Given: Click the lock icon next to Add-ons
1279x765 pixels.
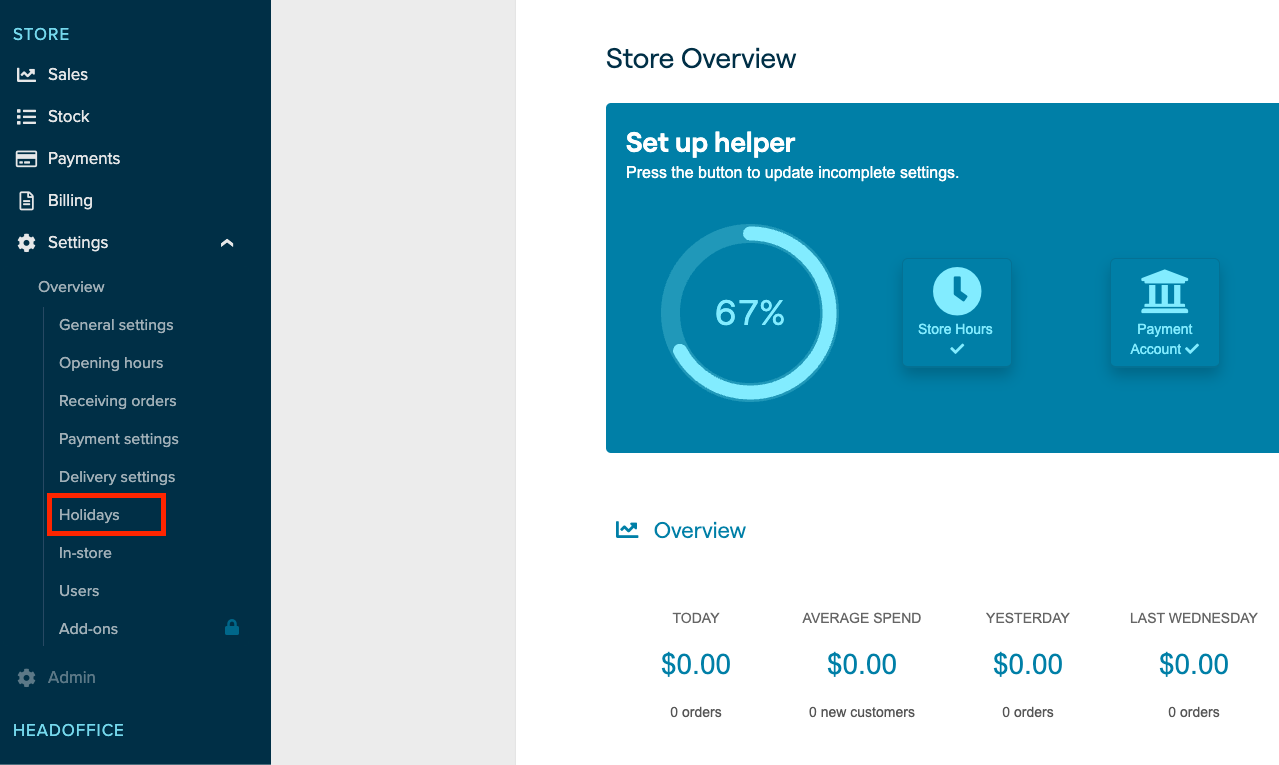Looking at the screenshot, I should pos(231,628).
